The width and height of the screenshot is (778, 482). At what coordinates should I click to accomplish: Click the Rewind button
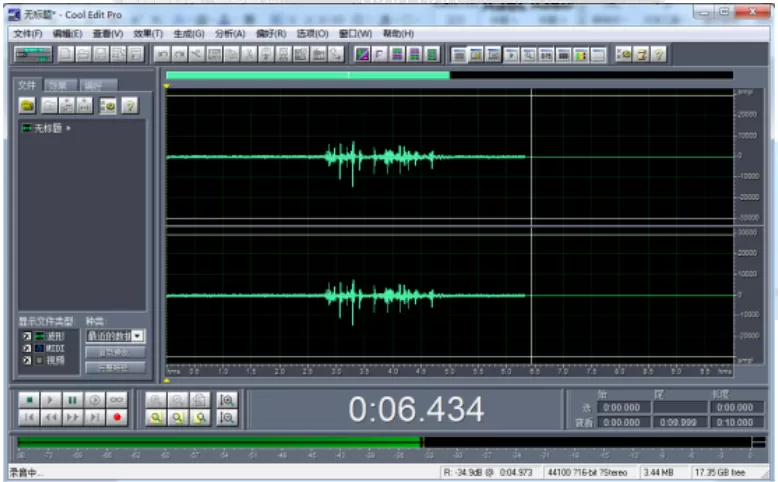click(50, 417)
